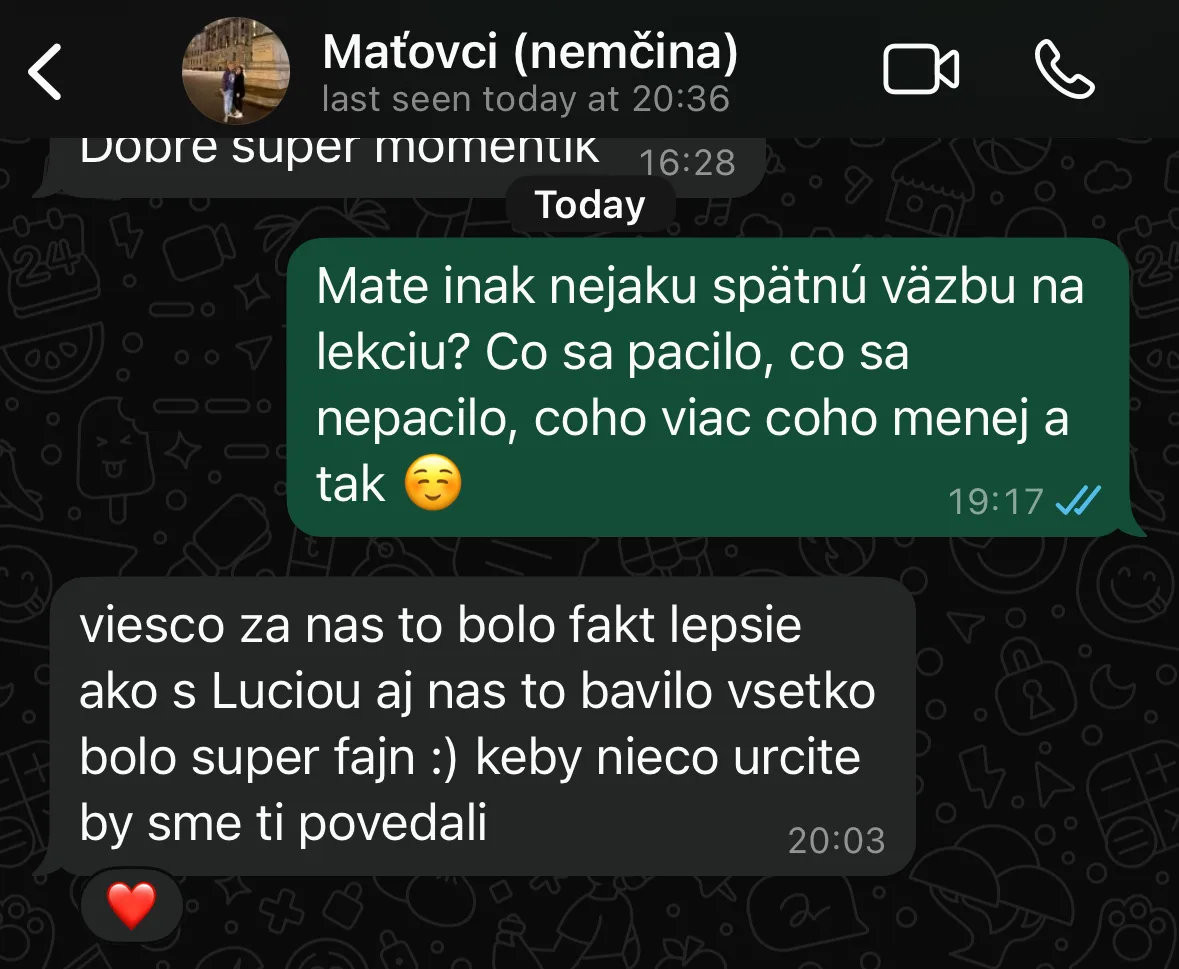This screenshot has width=1179, height=969.
Task: Select the sent message about spätnú väzbu
Action: [x=708, y=386]
